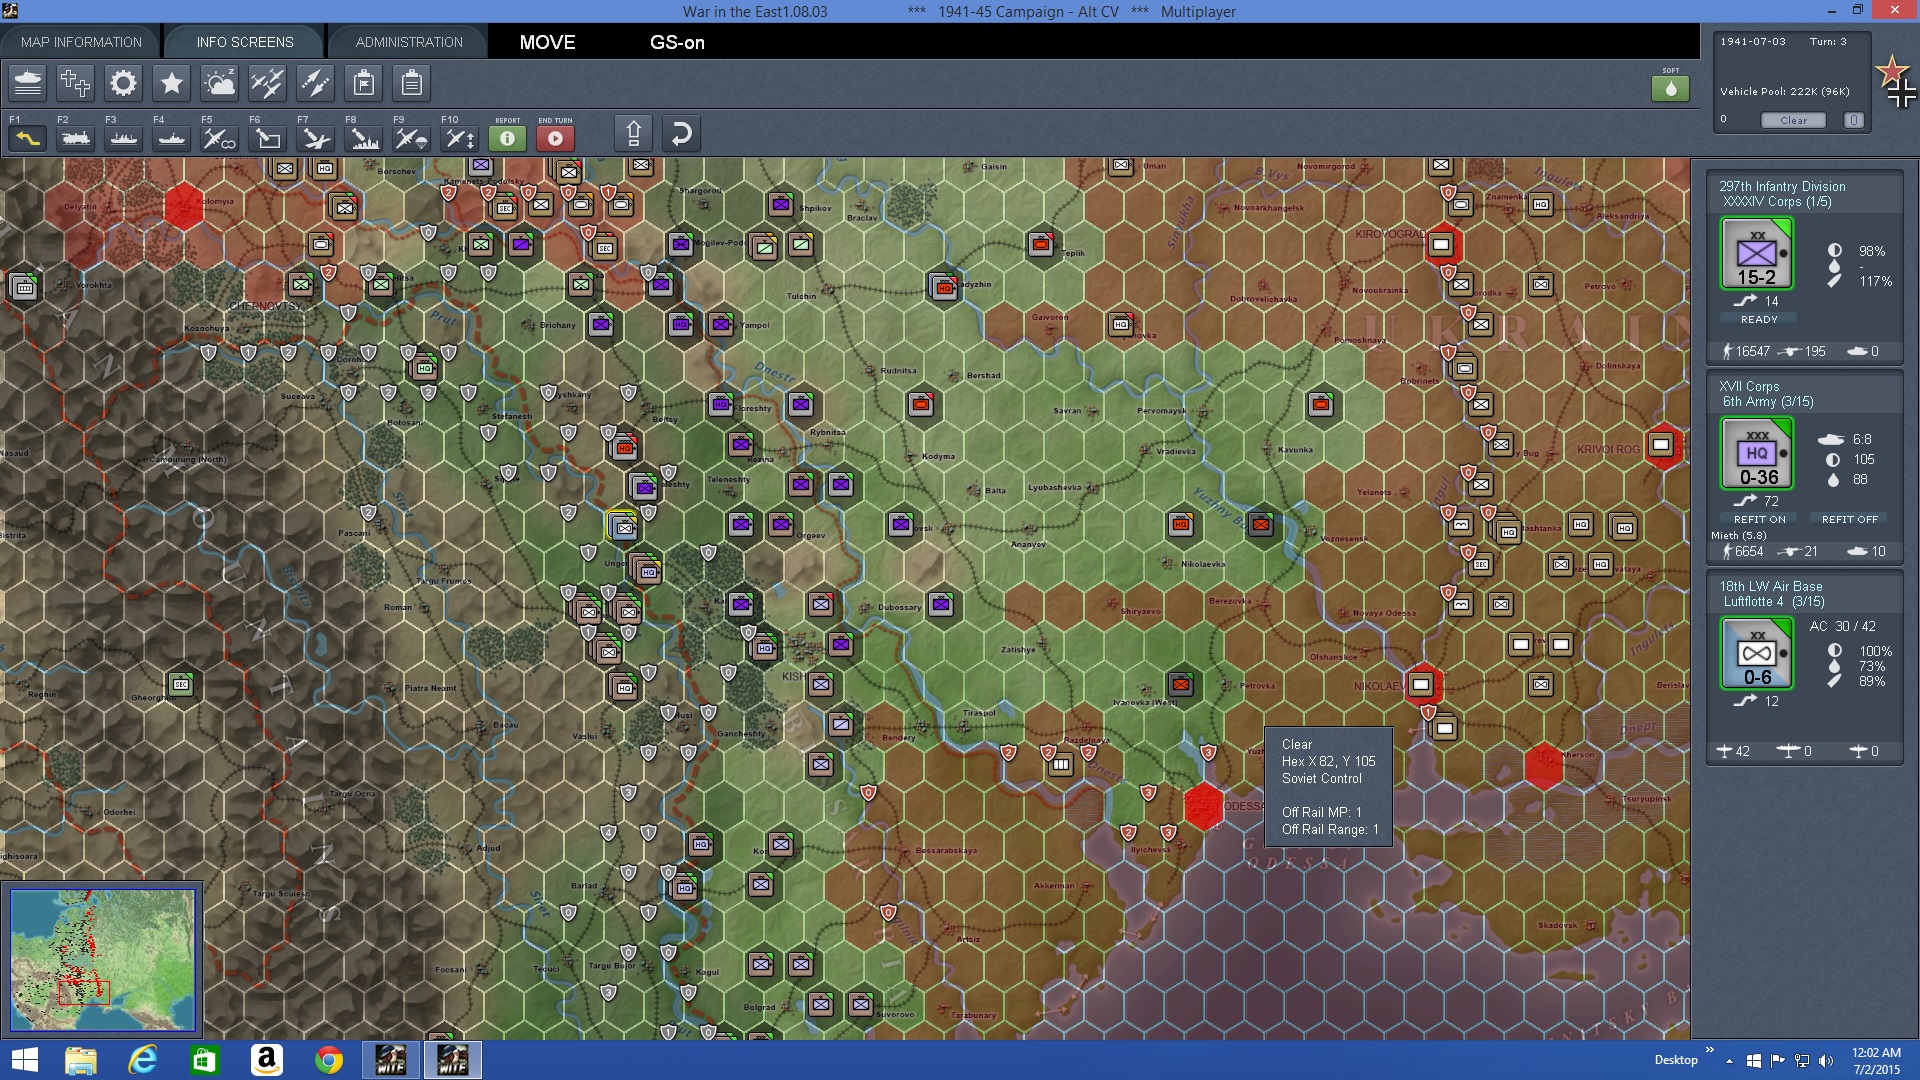Viewport: 1920px width, 1080px height.
Task: Open Amazon from the taskbar
Action: [x=267, y=1060]
